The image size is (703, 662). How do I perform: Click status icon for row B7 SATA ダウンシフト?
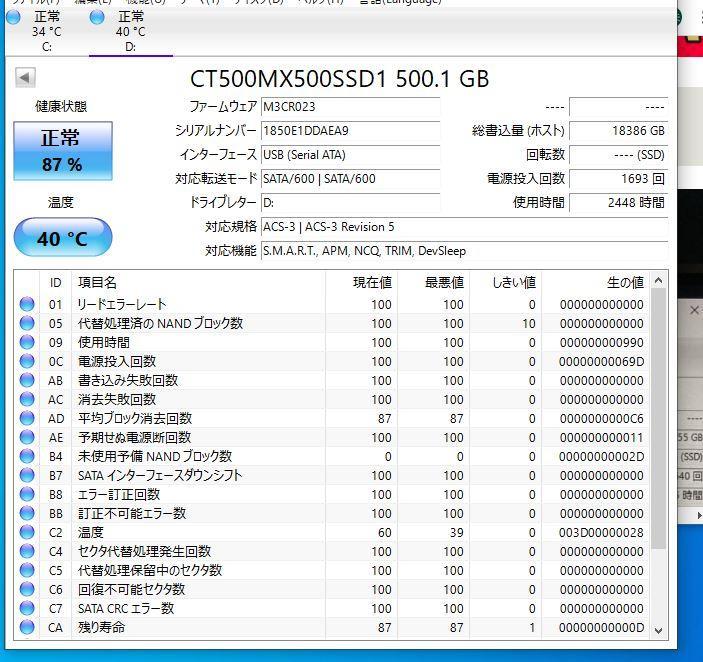(27, 475)
